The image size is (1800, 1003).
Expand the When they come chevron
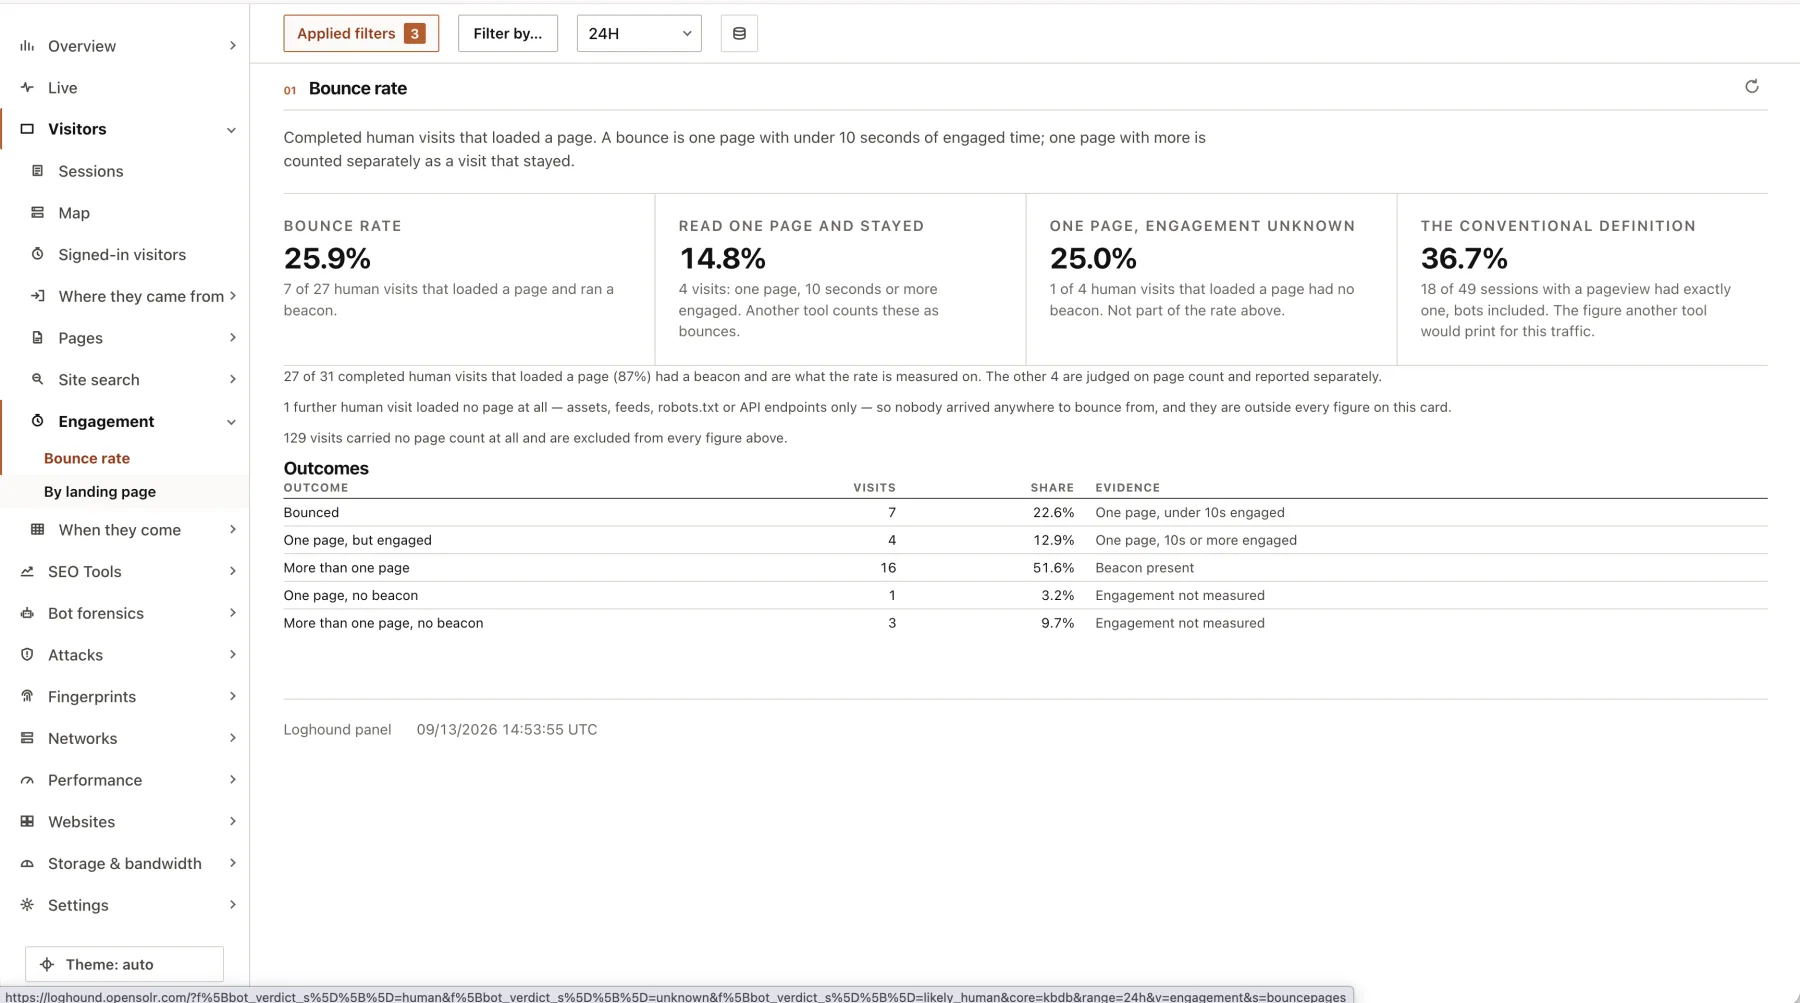click(232, 530)
